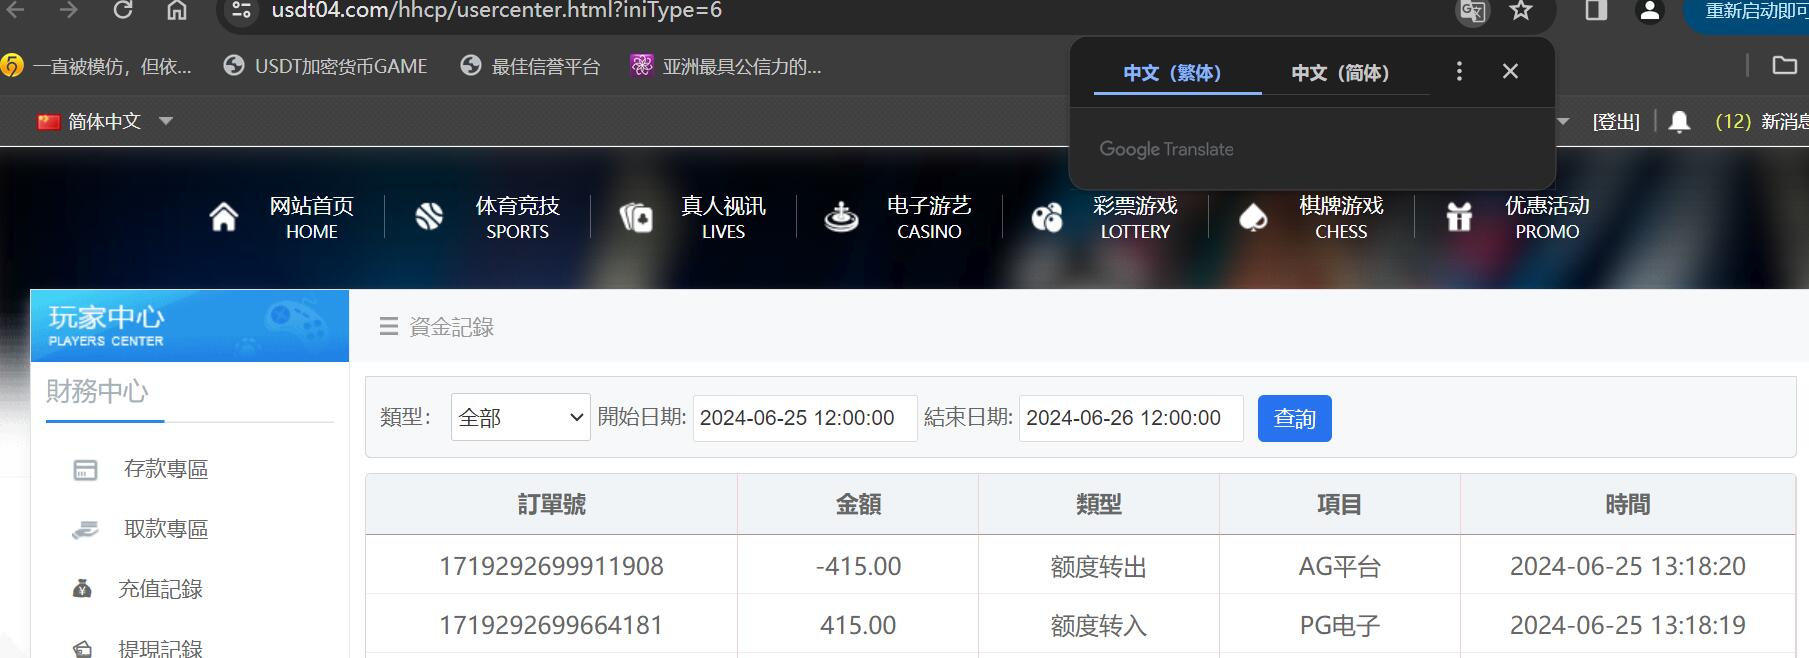Go to the browser home page icon

coord(177,10)
